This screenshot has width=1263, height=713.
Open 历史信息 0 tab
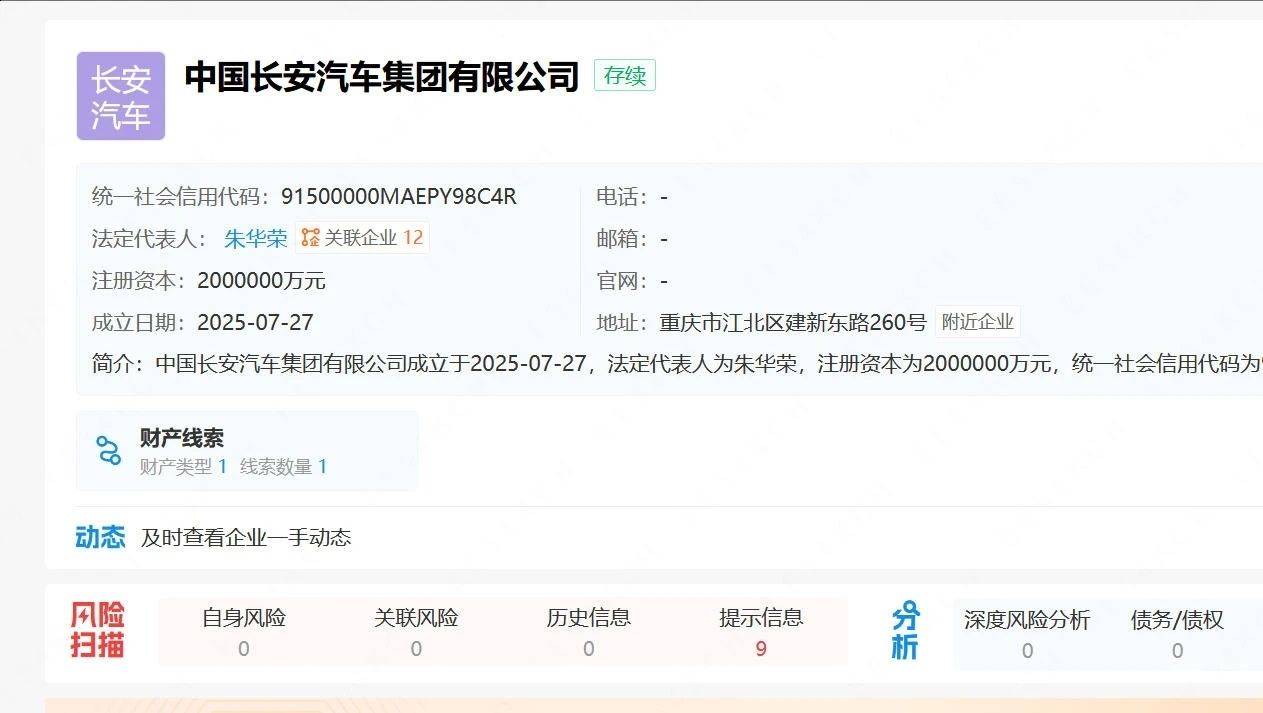coord(588,632)
